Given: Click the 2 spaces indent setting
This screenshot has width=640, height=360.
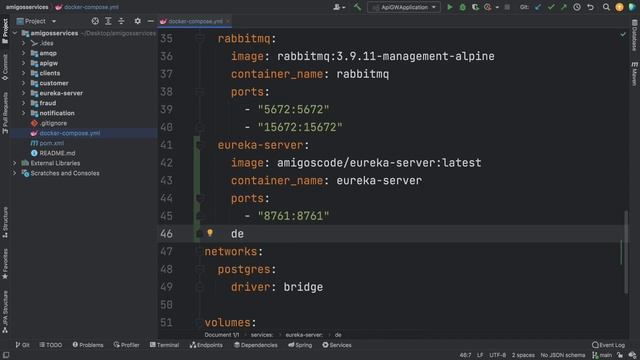Looking at the screenshot, I should coord(523,355).
